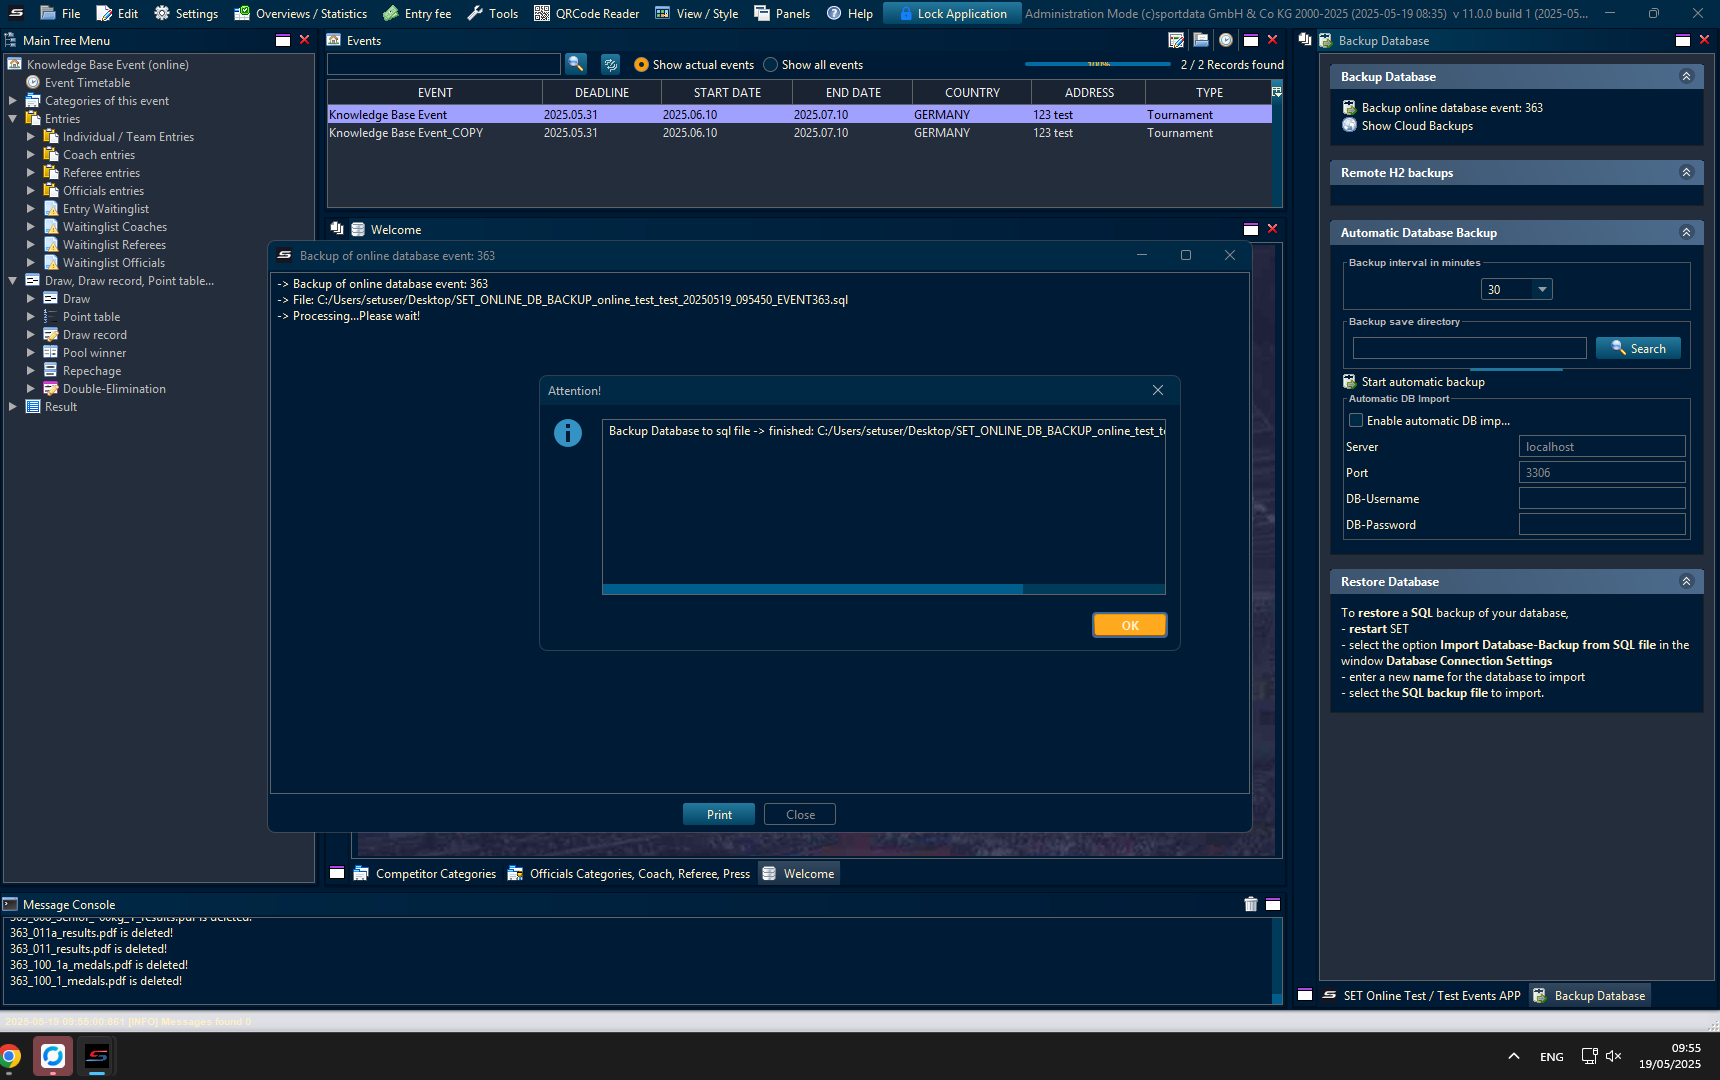Expand the Result tree node
The image size is (1720, 1080).
click(x=13, y=407)
